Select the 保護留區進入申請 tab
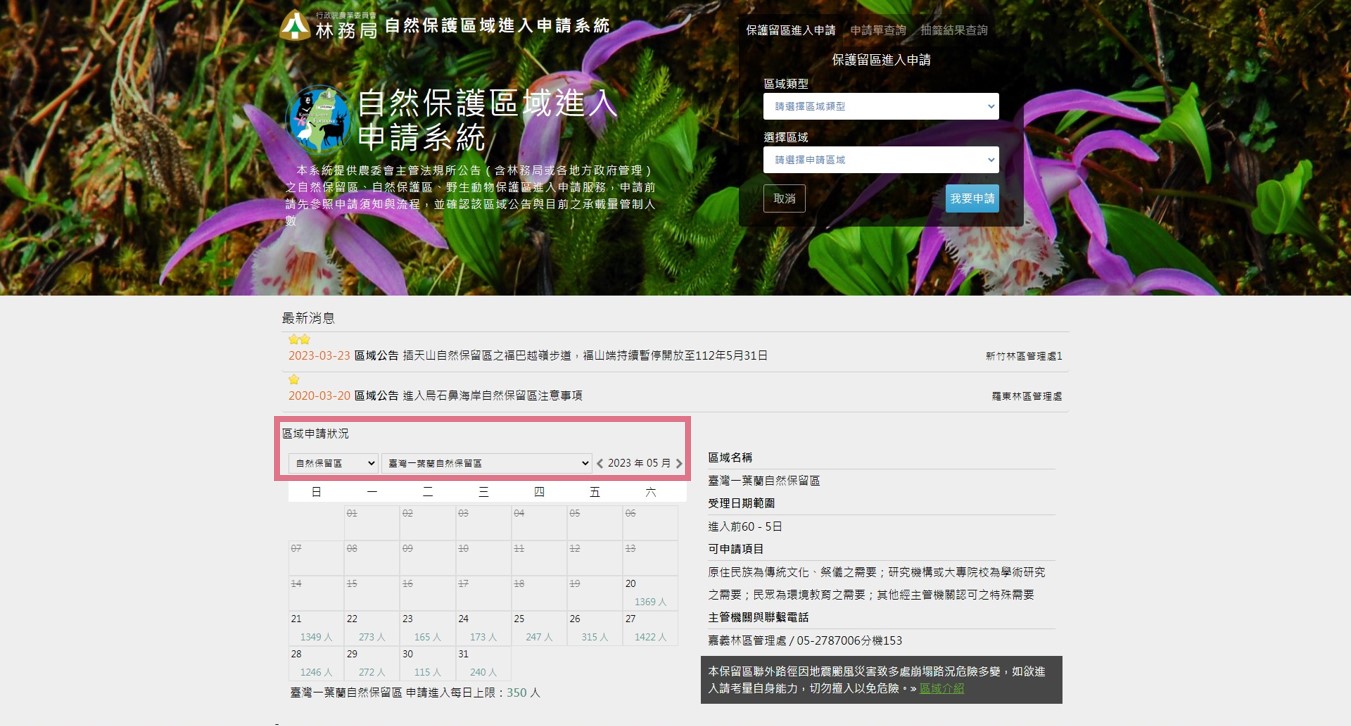The height and width of the screenshot is (726, 1351). (x=791, y=31)
